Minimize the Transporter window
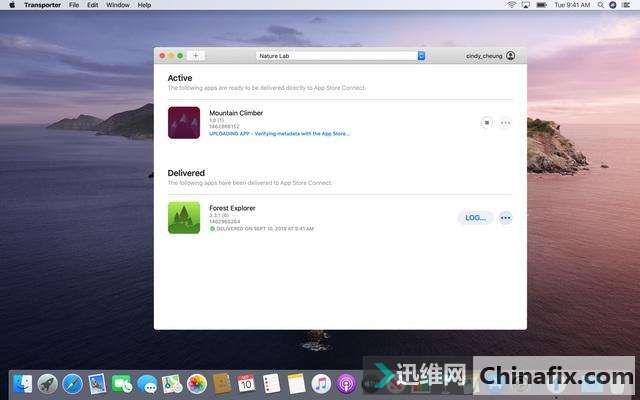Image resolution: width=640 pixels, height=400 pixels. 171,56
